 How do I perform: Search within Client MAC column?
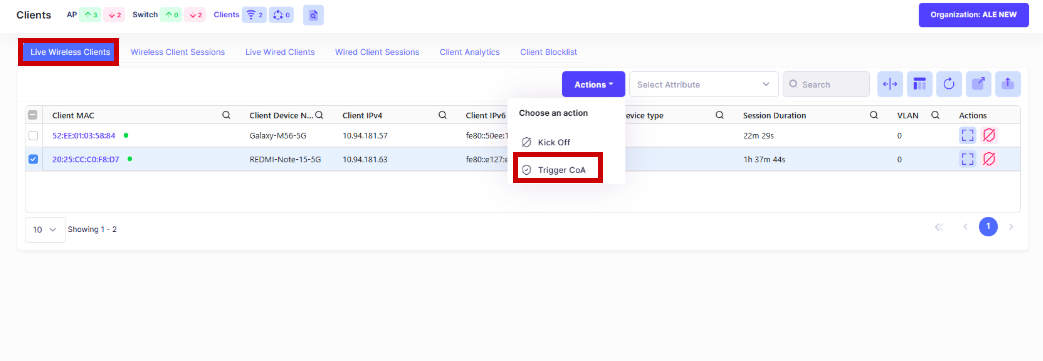(x=226, y=115)
